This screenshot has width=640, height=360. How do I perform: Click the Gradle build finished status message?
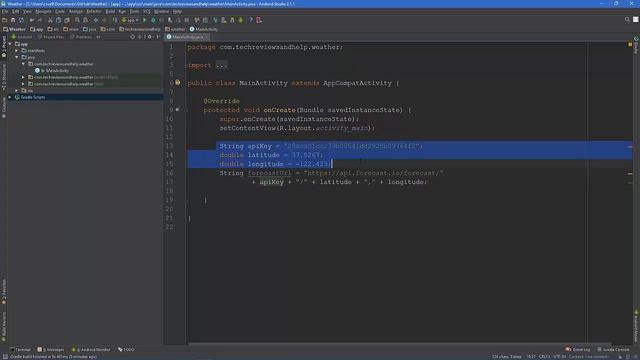[53, 357]
